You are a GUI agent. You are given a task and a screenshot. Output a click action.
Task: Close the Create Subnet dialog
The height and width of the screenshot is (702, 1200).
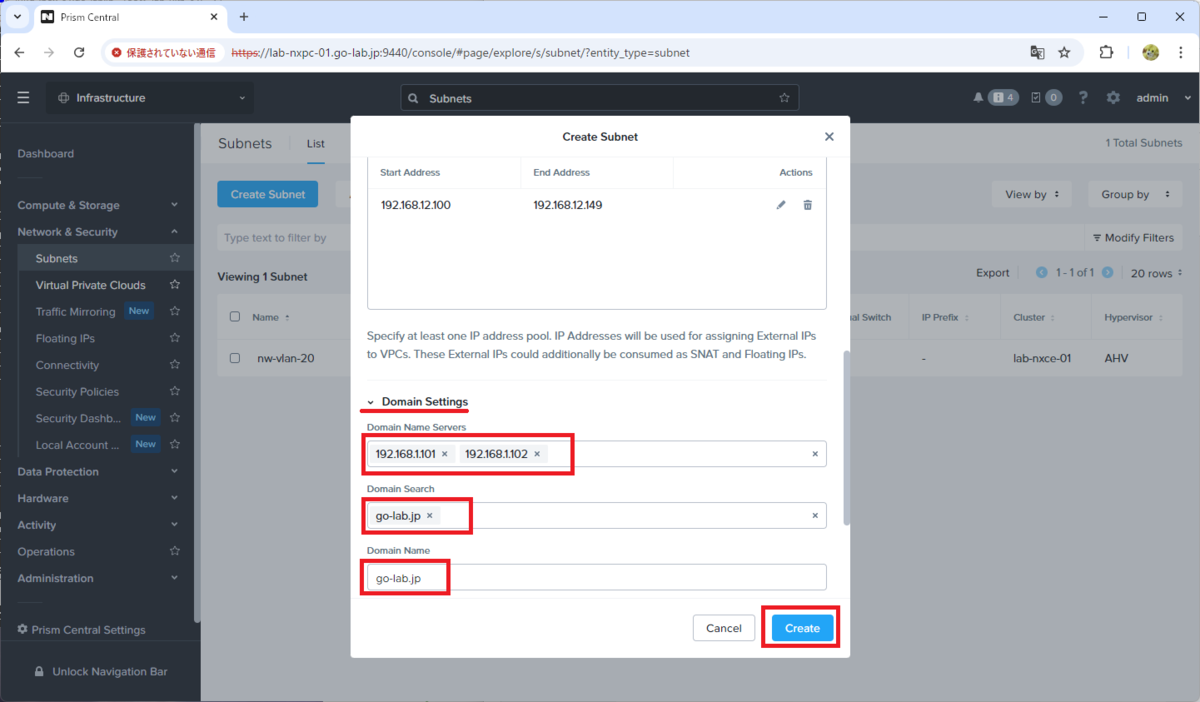(x=829, y=136)
